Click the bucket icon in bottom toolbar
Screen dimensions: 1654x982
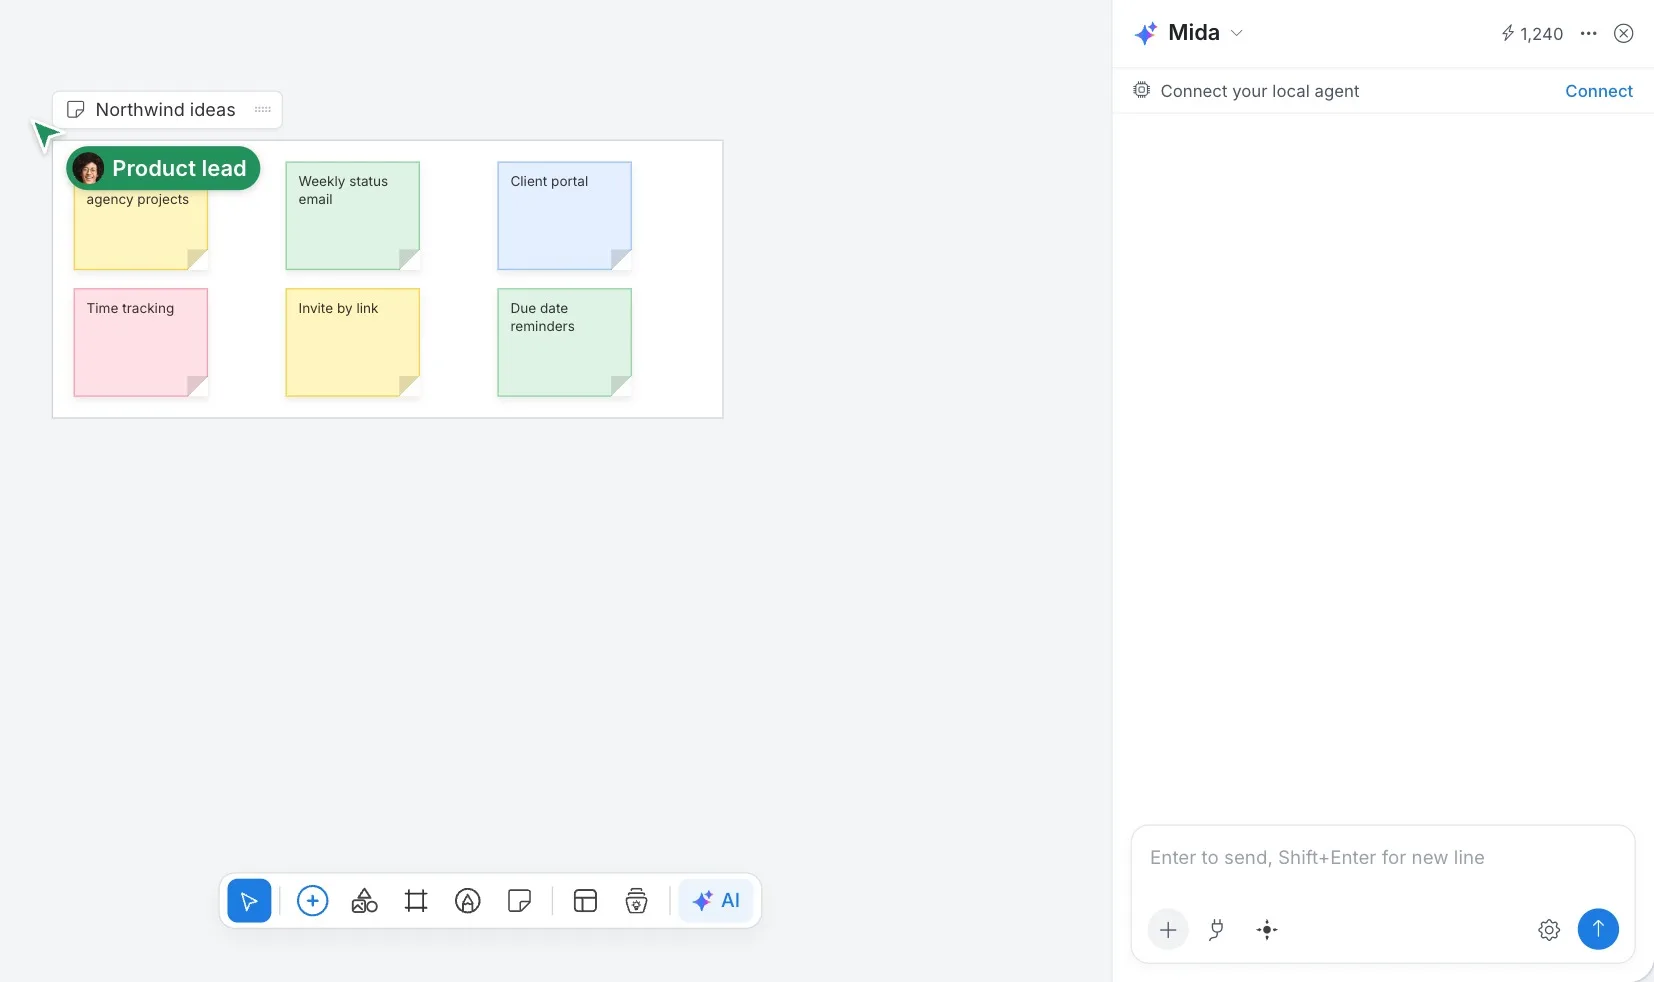(x=636, y=901)
